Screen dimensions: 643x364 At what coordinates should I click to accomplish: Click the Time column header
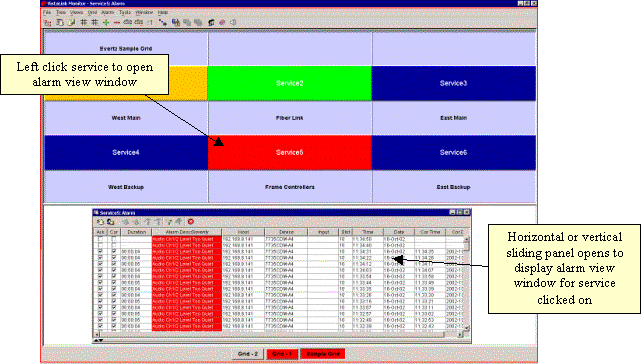368,232
